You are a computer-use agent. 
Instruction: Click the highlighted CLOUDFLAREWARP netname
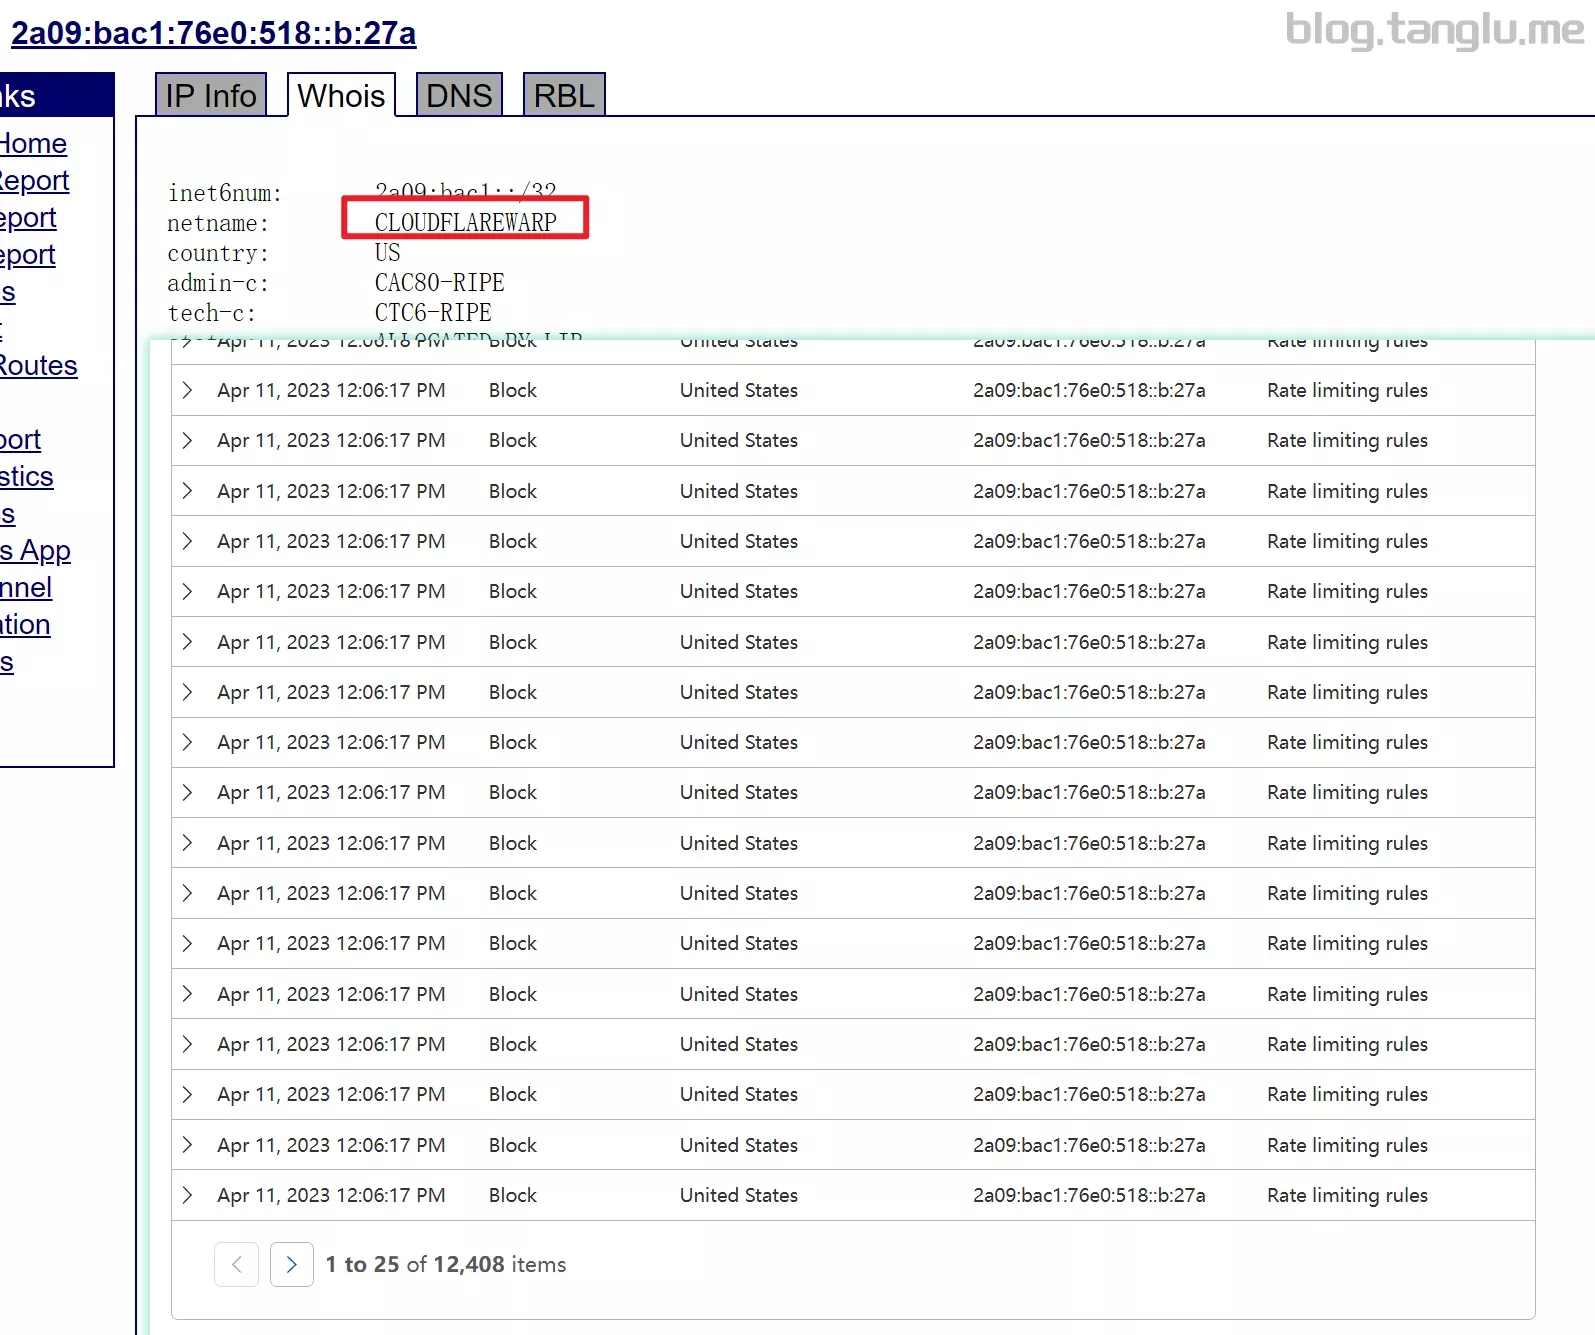point(465,222)
